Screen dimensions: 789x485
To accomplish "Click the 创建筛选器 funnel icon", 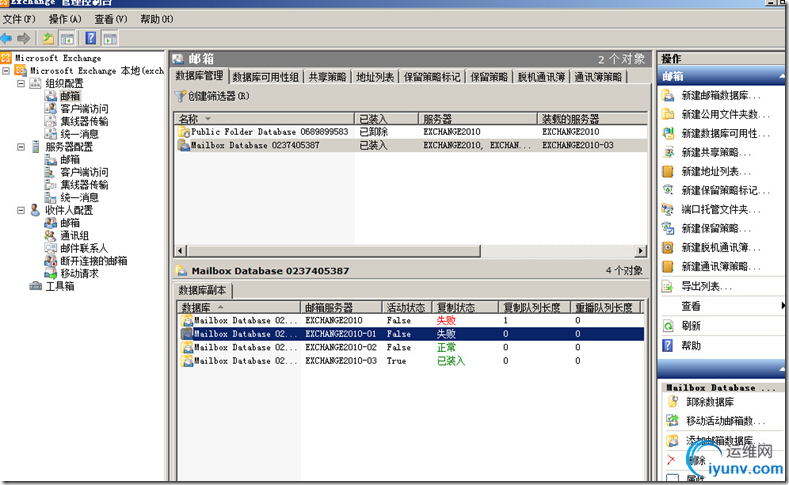I will point(180,96).
